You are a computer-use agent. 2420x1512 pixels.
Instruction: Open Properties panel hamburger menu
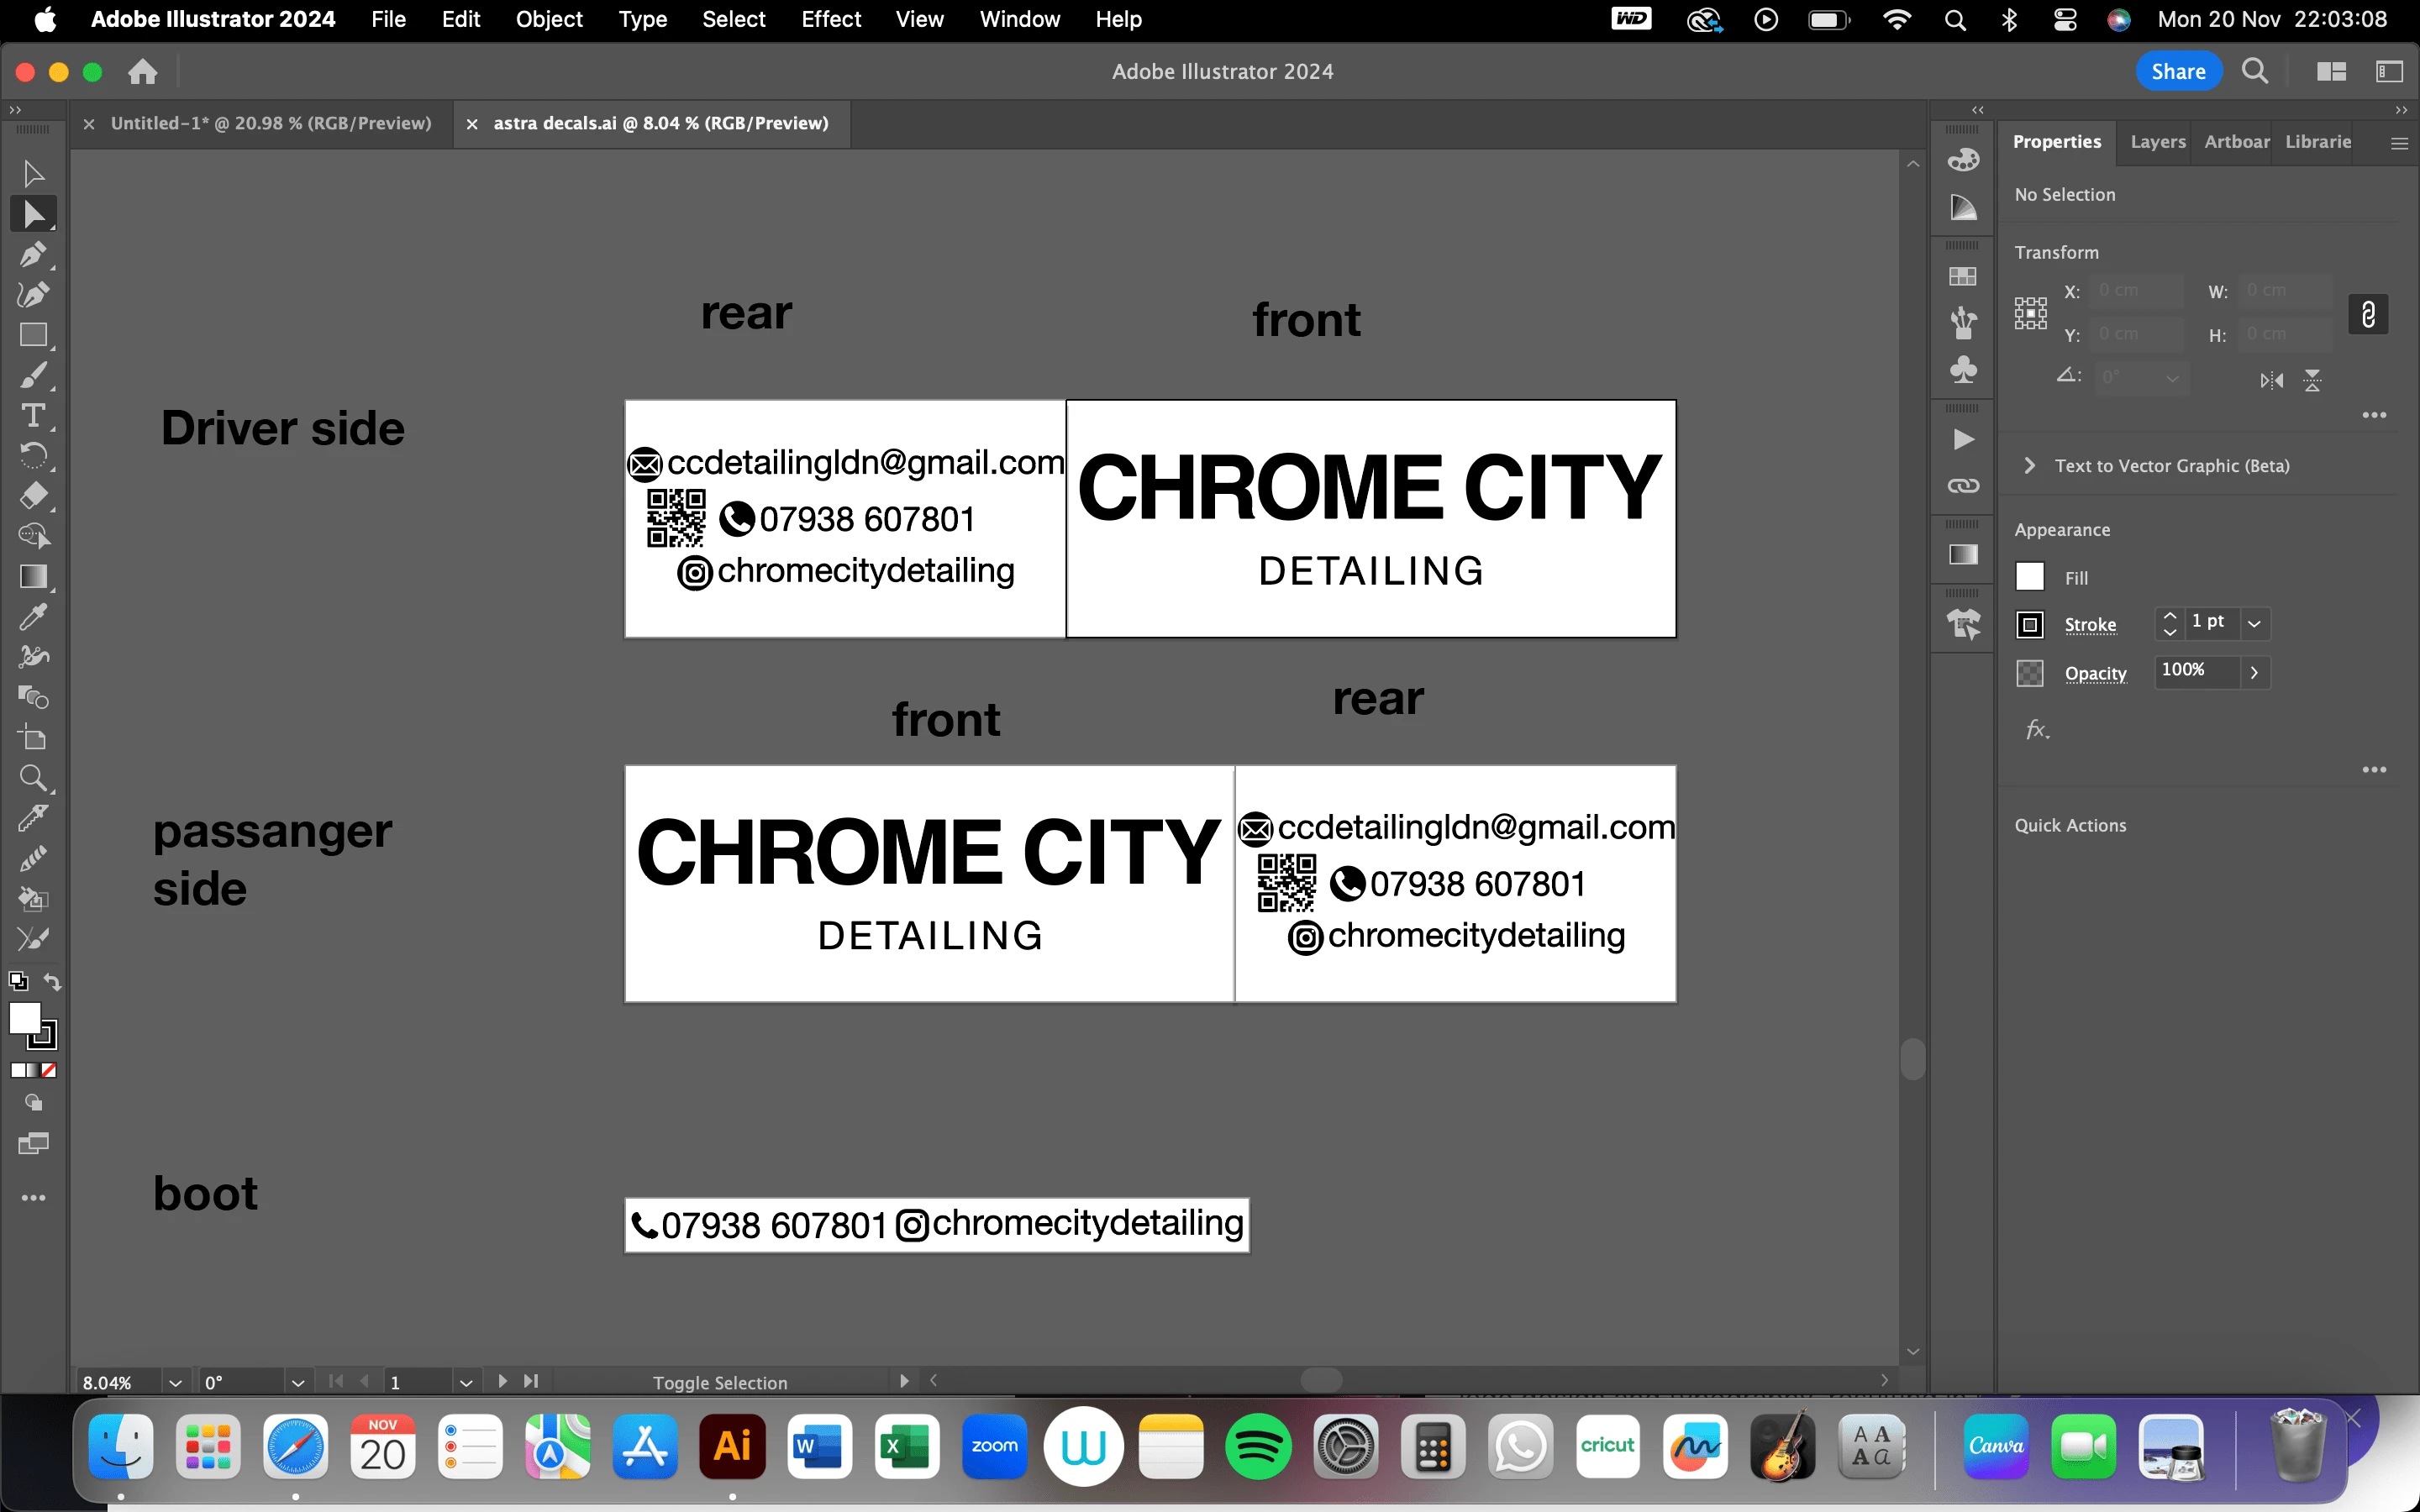point(2398,143)
